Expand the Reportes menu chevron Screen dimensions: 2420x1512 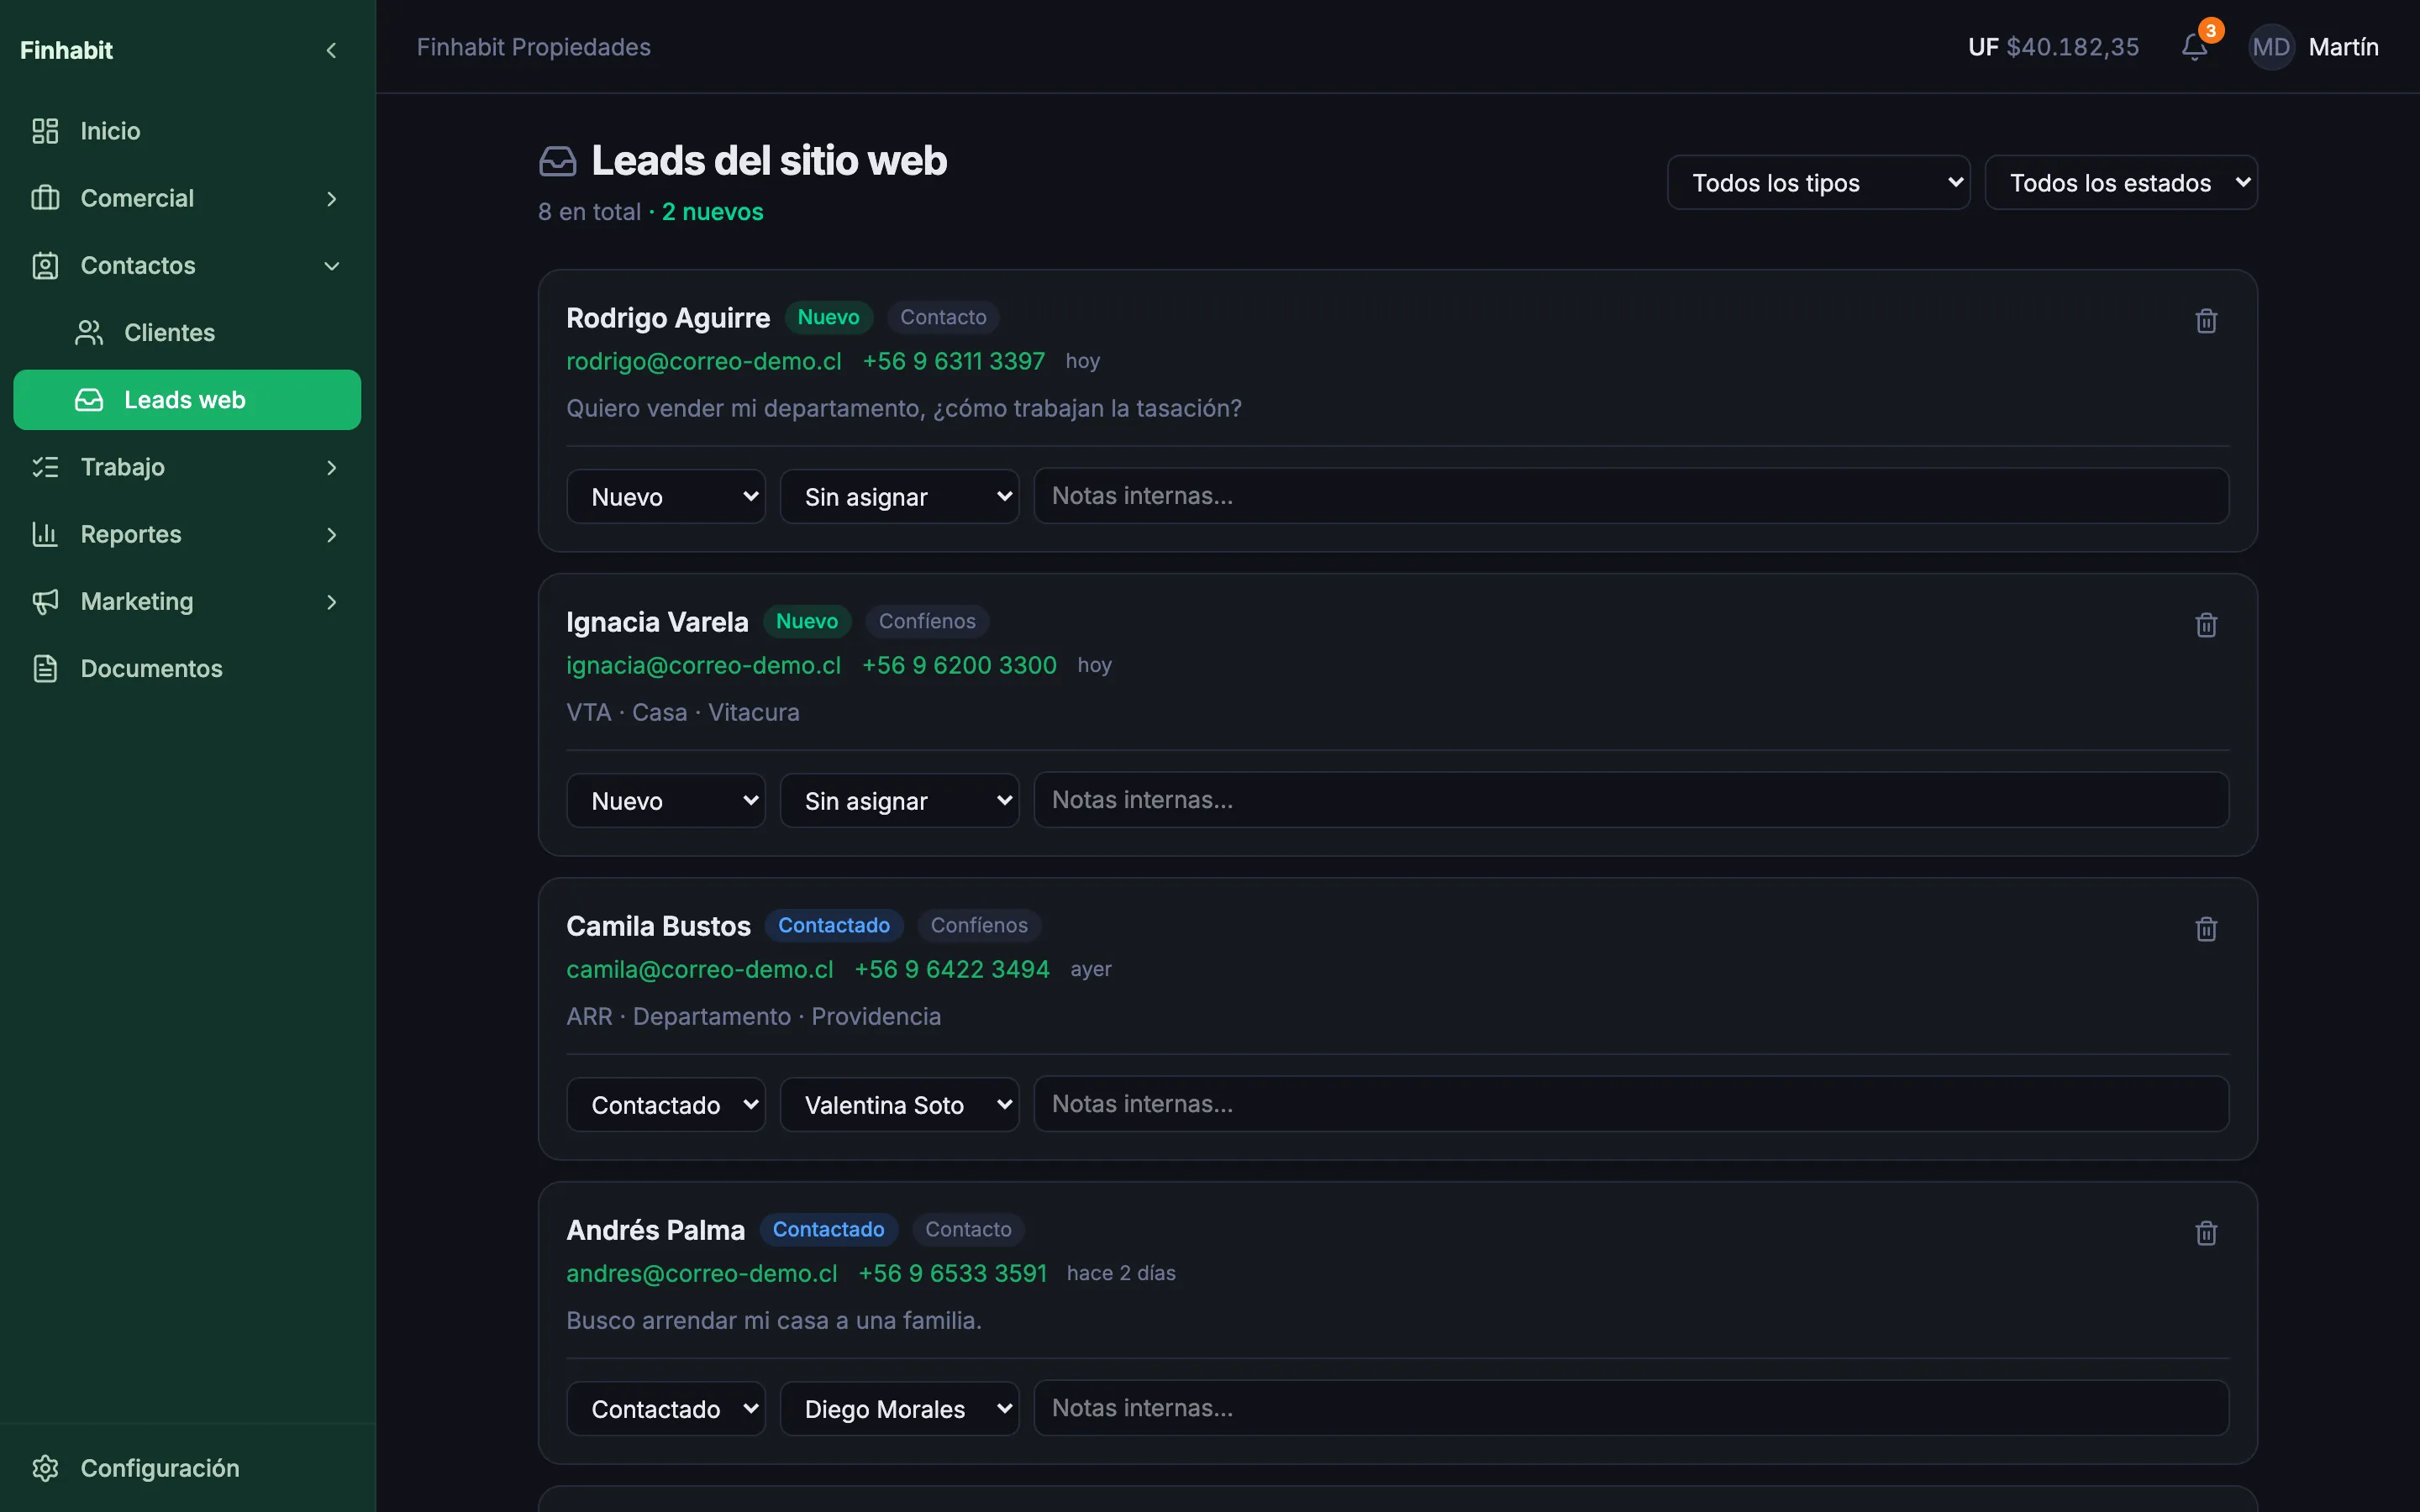(x=331, y=534)
